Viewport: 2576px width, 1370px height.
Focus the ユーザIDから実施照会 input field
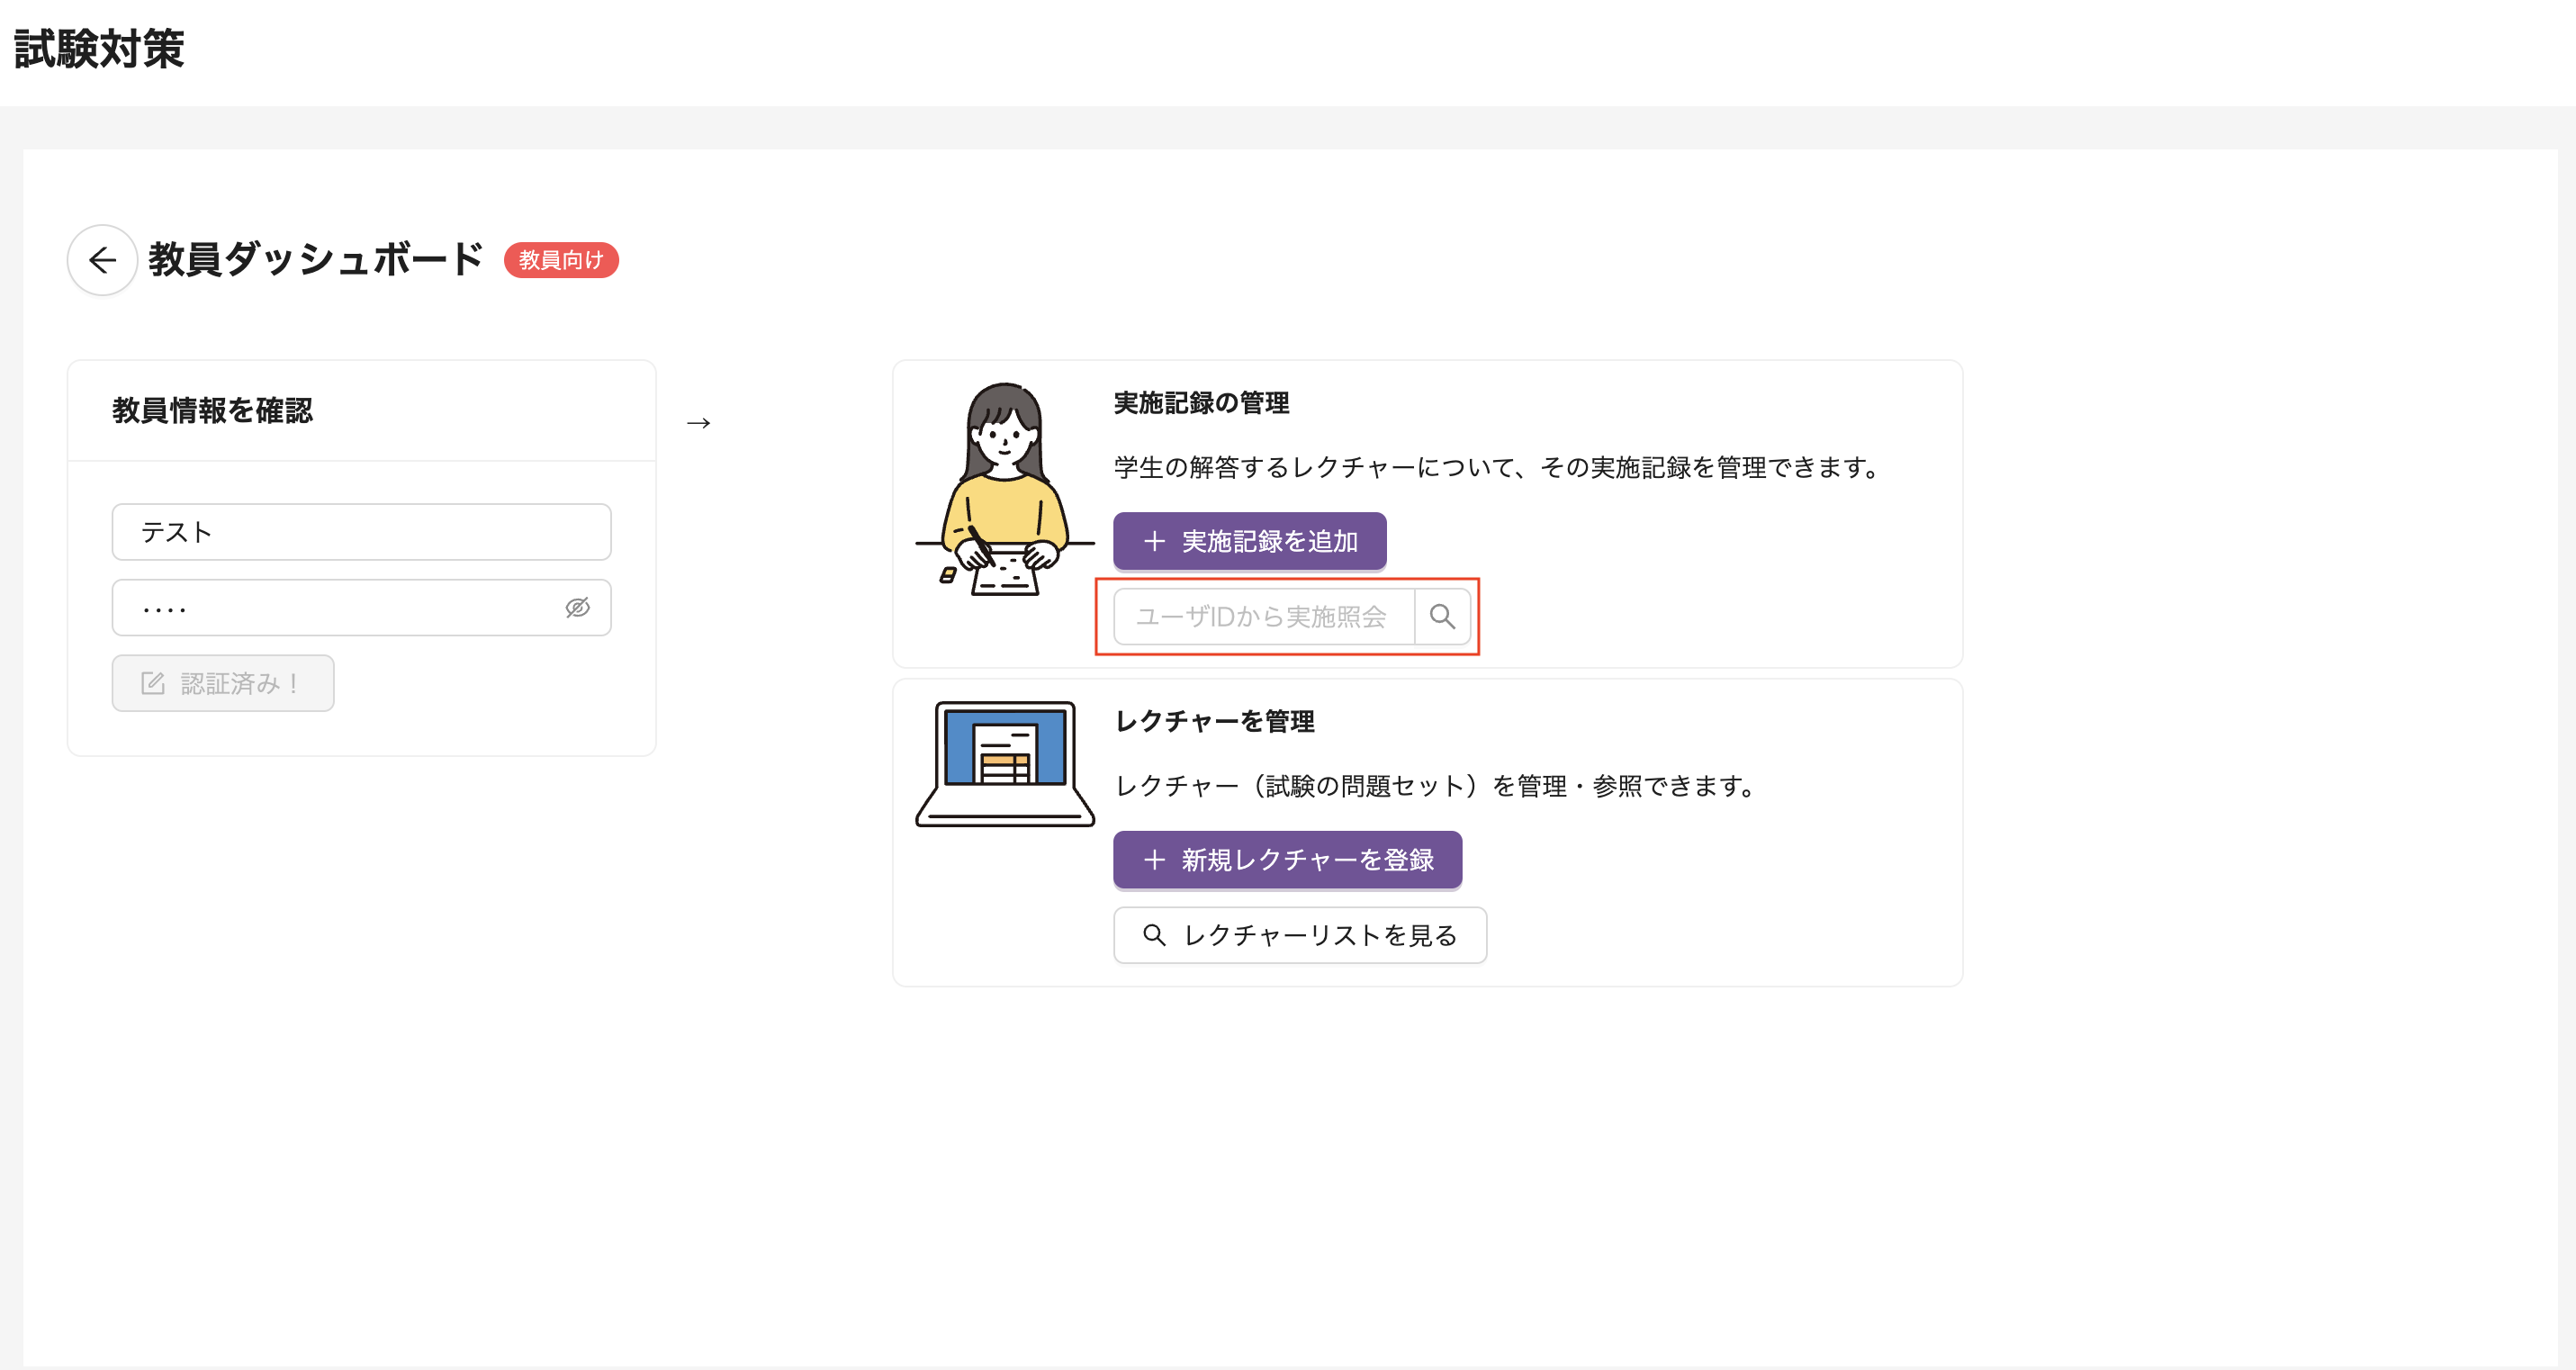[x=1265, y=616]
